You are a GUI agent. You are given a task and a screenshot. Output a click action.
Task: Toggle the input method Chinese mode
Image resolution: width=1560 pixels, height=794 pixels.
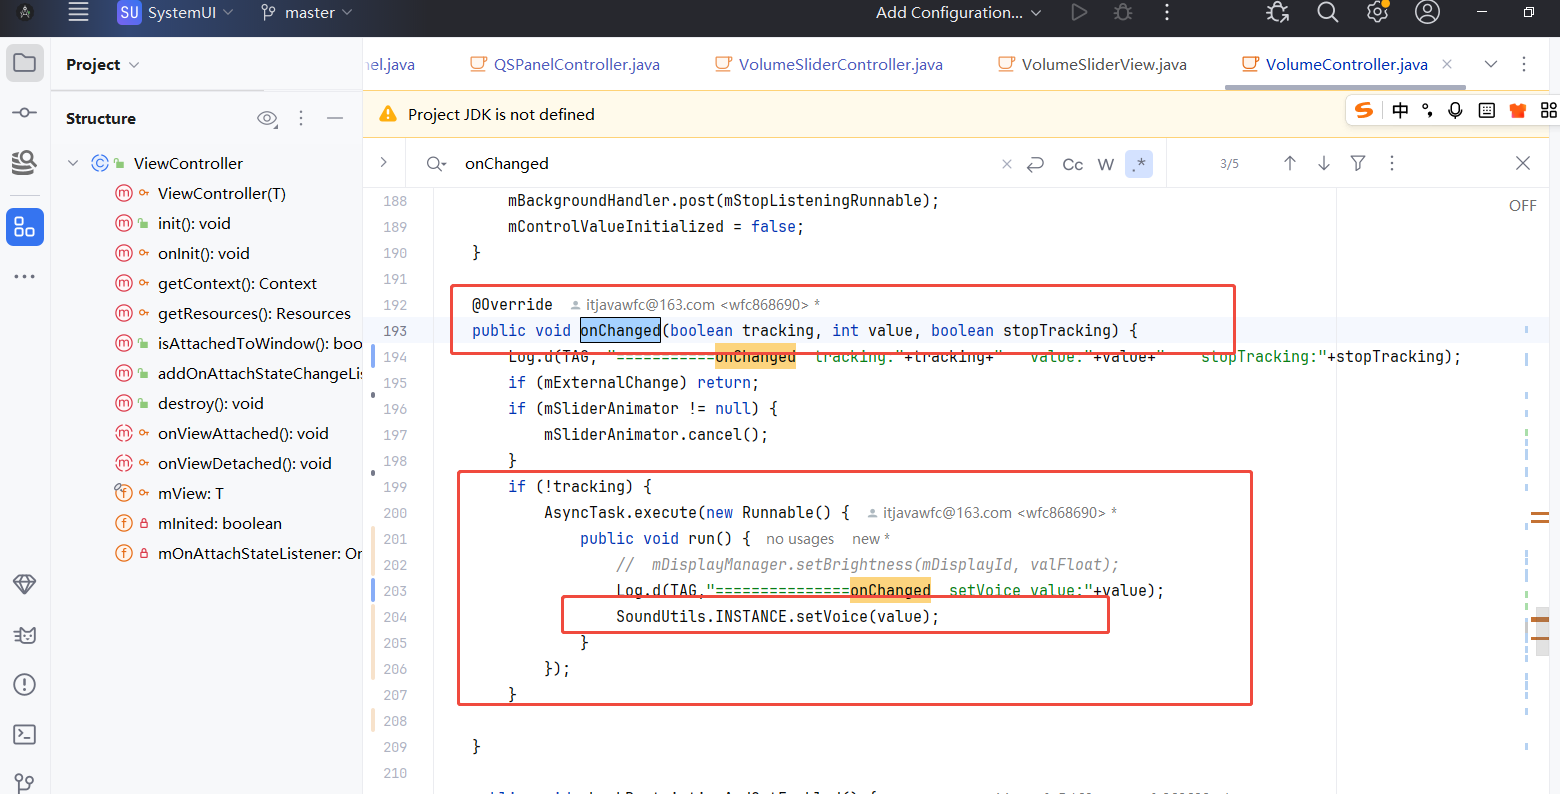tap(1401, 110)
